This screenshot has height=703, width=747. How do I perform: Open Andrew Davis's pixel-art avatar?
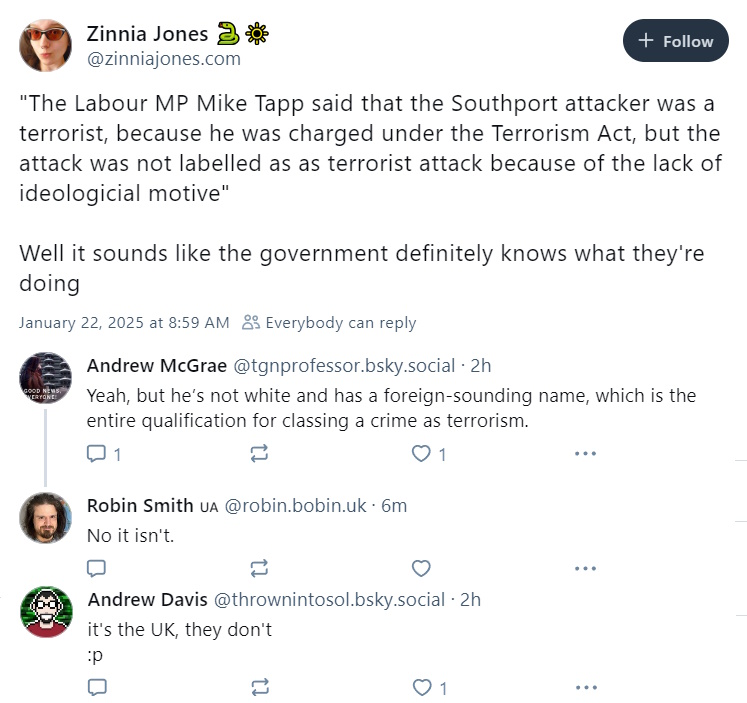pos(46,612)
